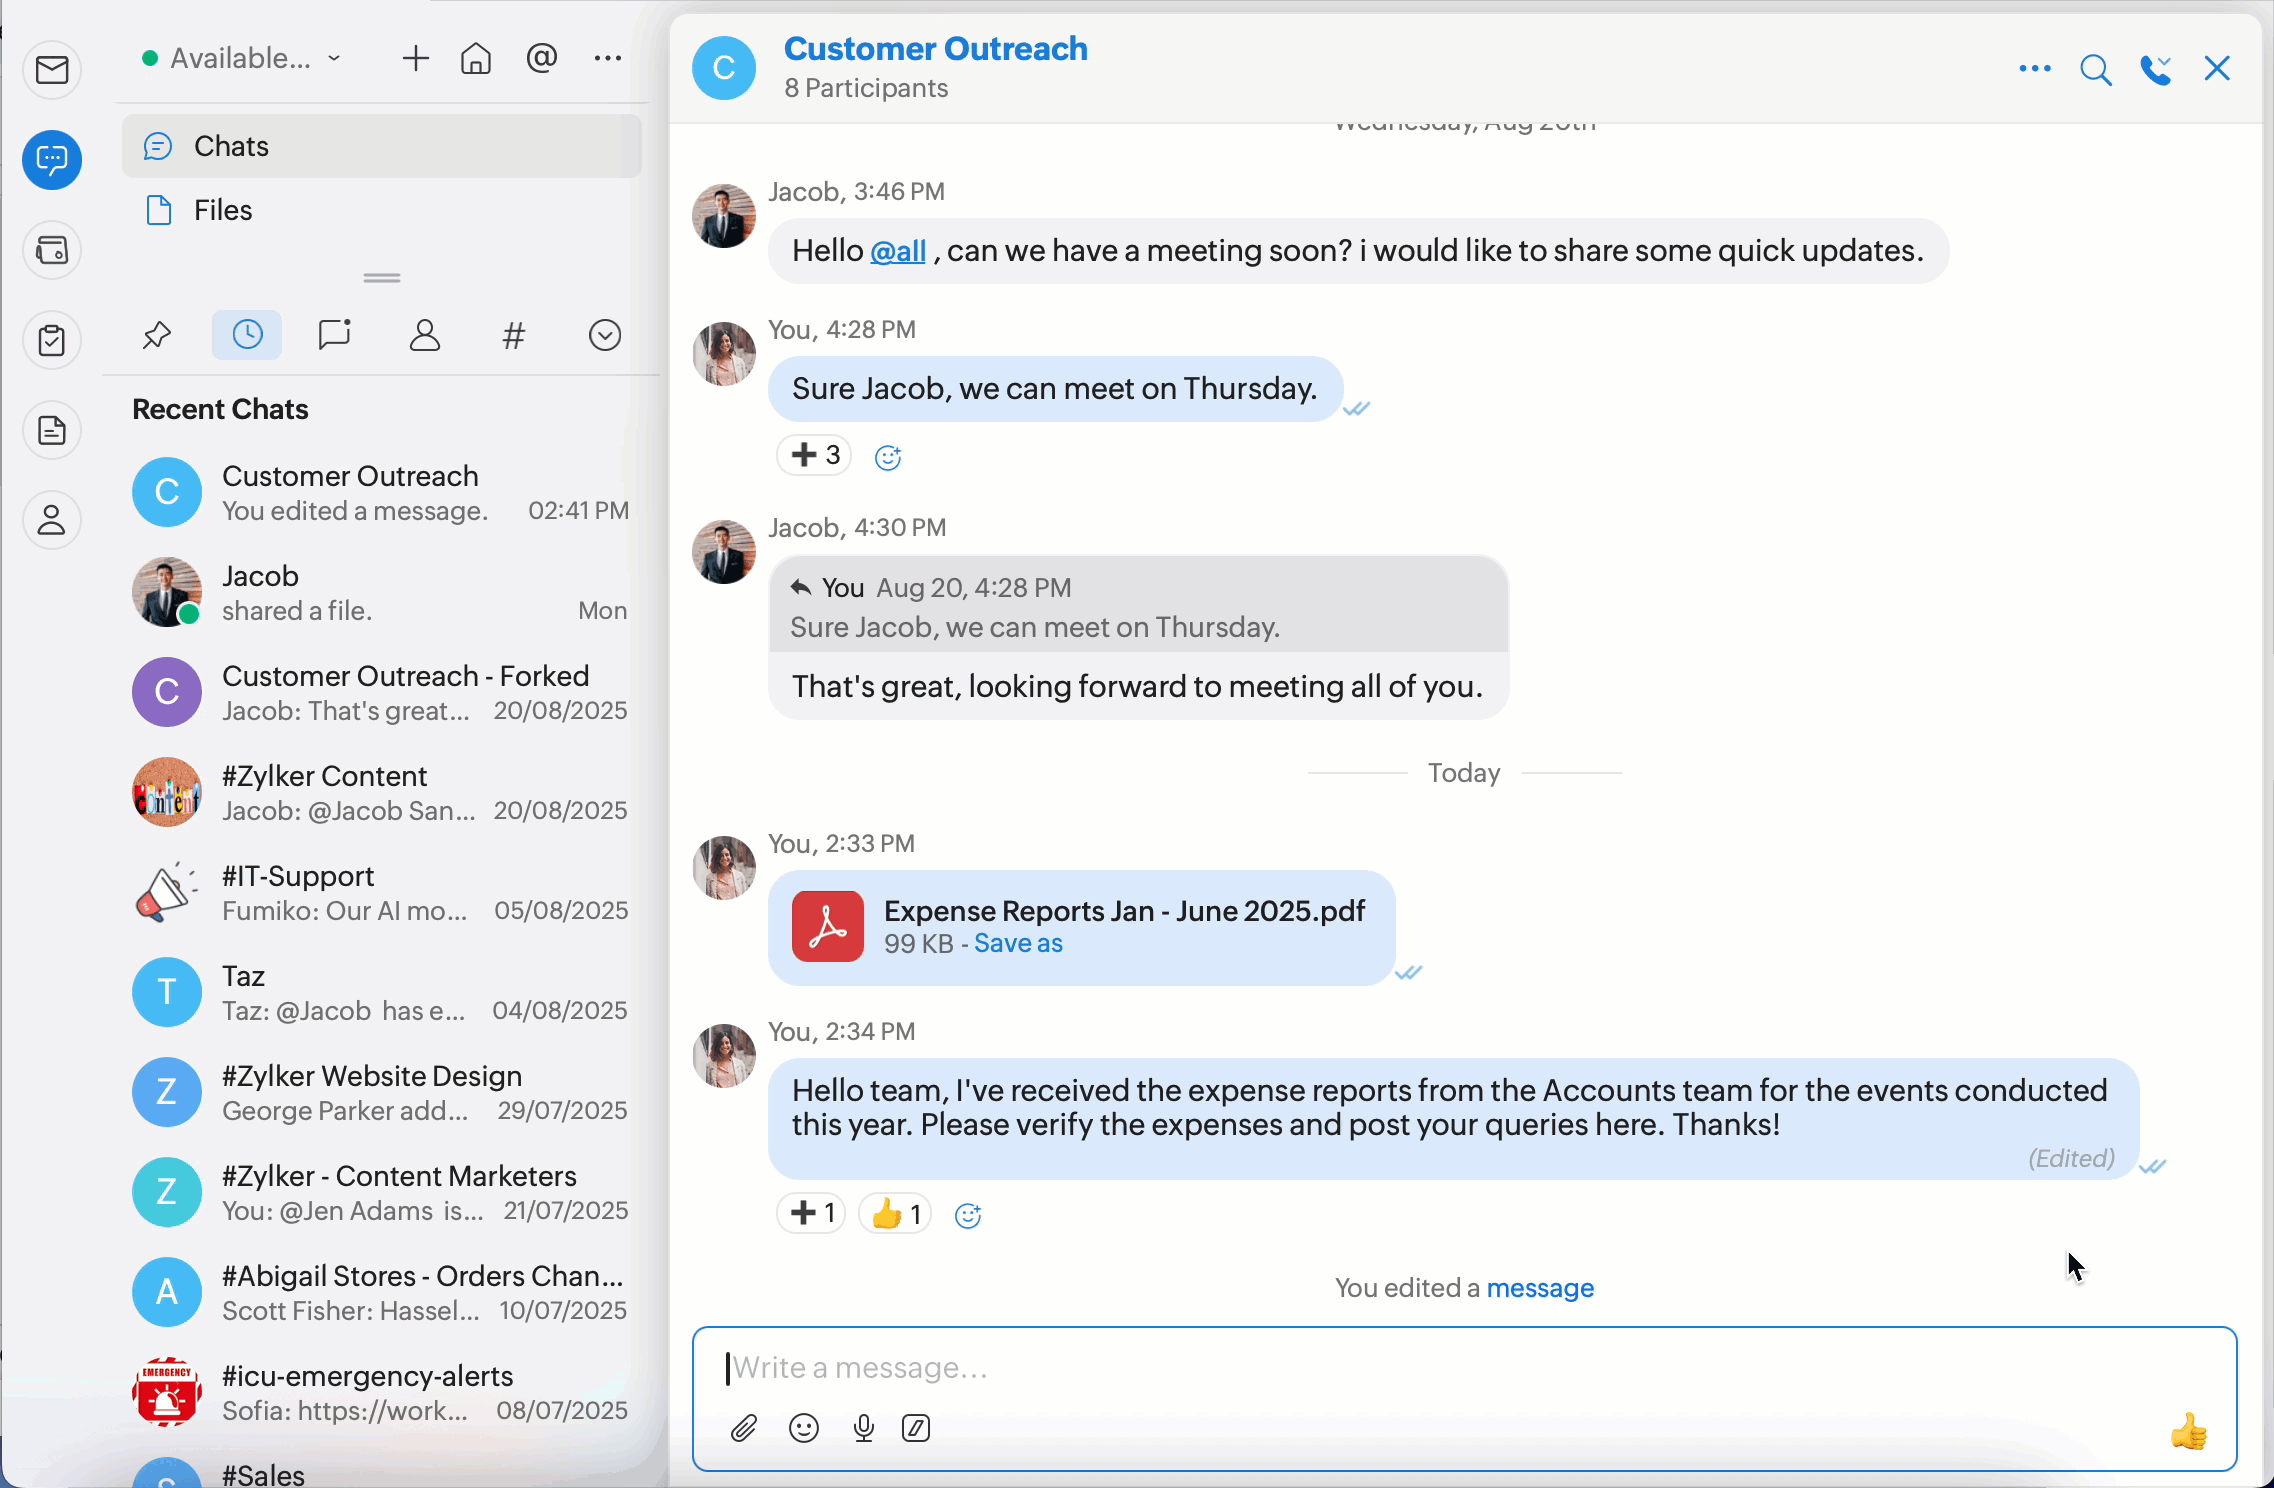Toggle the +1 reaction under expense message
This screenshot has width=2274, height=1488.
pyautogui.click(x=812, y=1214)
